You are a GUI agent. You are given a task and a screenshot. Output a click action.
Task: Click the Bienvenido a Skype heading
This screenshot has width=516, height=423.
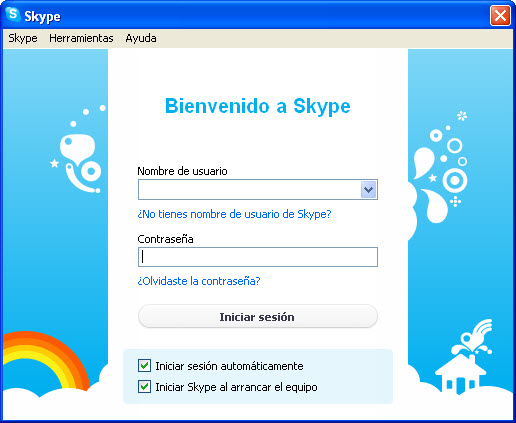point(258,106)
